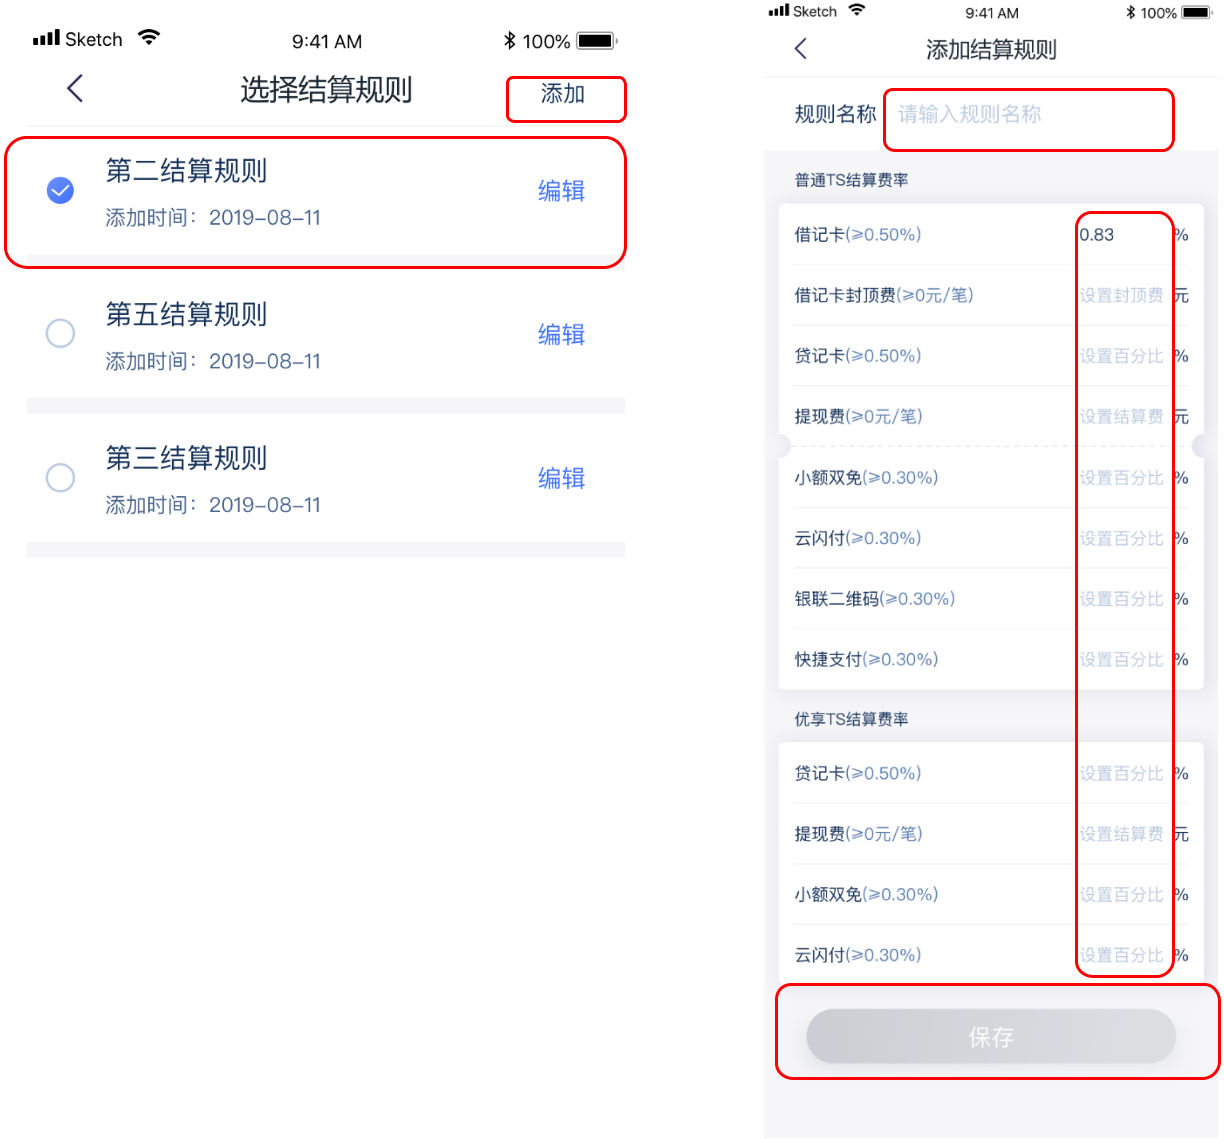Select the 第二结算规则 radio button

61,190
